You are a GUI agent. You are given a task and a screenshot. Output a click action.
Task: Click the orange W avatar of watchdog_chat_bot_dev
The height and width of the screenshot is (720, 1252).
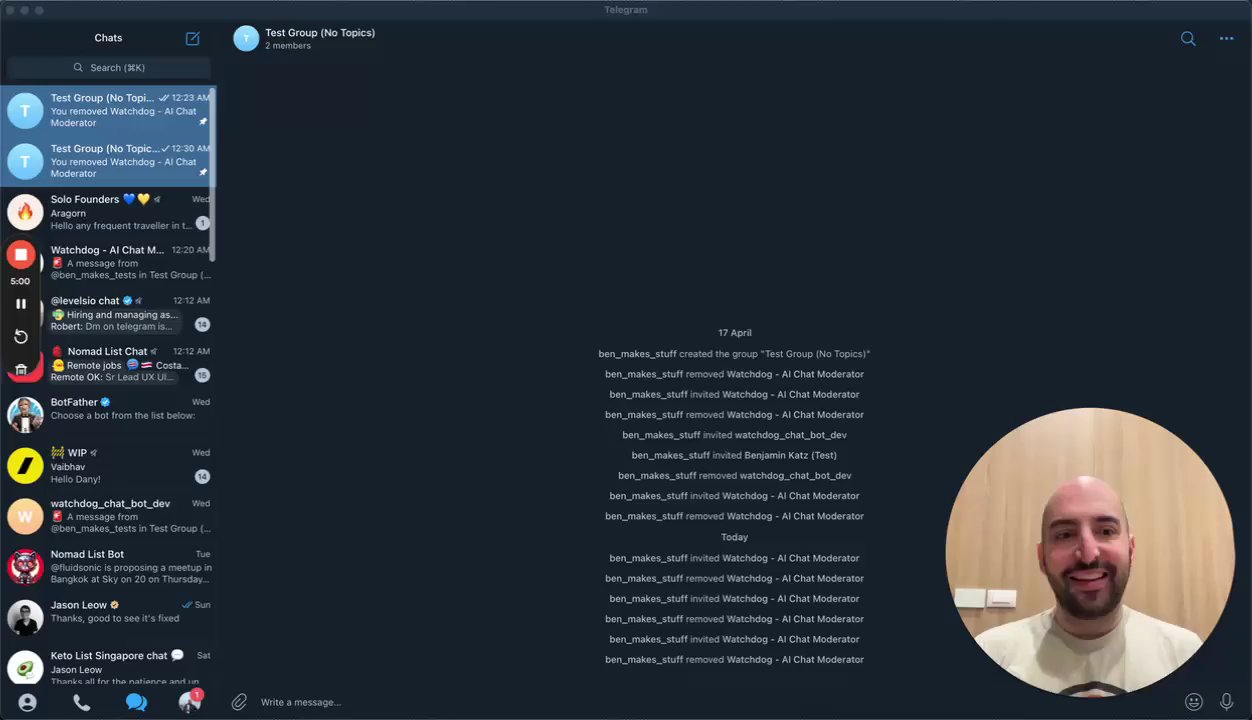[x=25, y=516]
